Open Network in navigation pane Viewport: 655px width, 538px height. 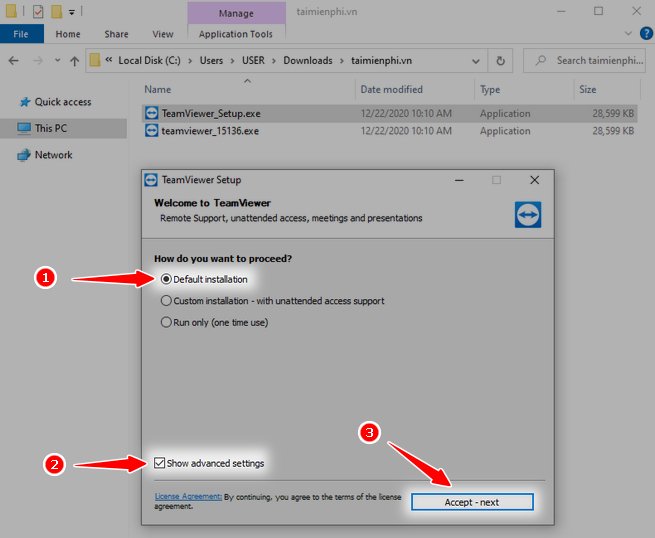[x=53, y=155]
